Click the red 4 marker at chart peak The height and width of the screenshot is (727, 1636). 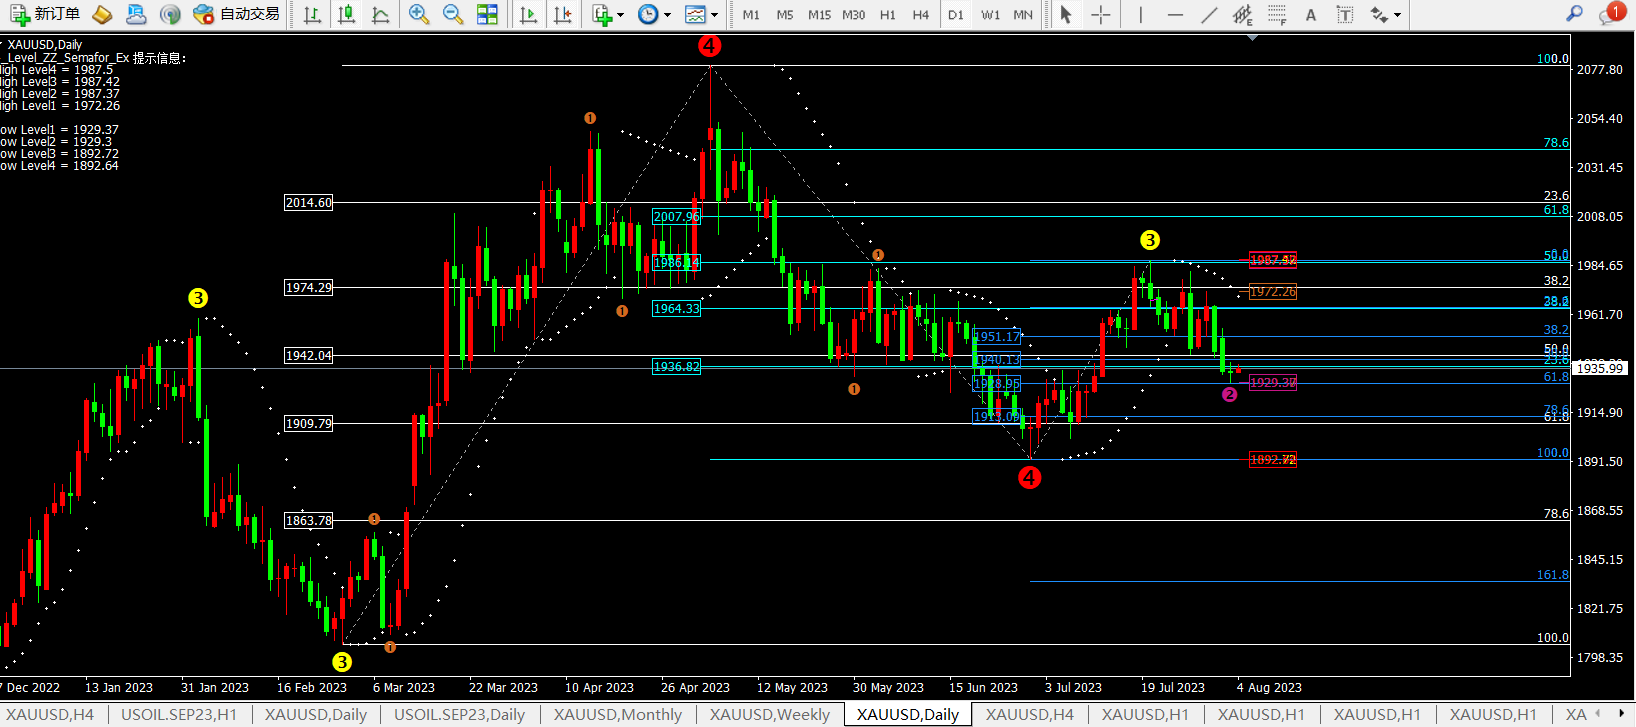pyautogui.click(x=709, y=46)
